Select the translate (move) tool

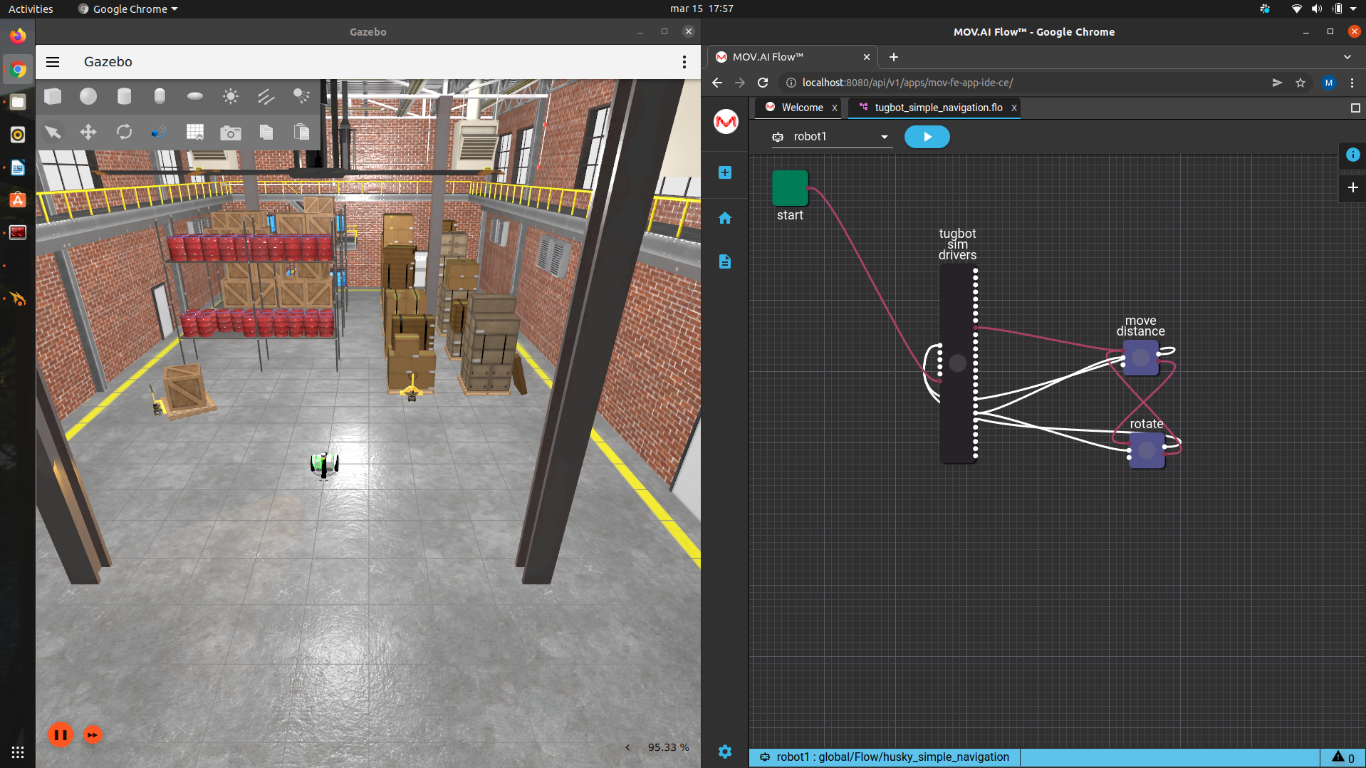pos(88,132)
